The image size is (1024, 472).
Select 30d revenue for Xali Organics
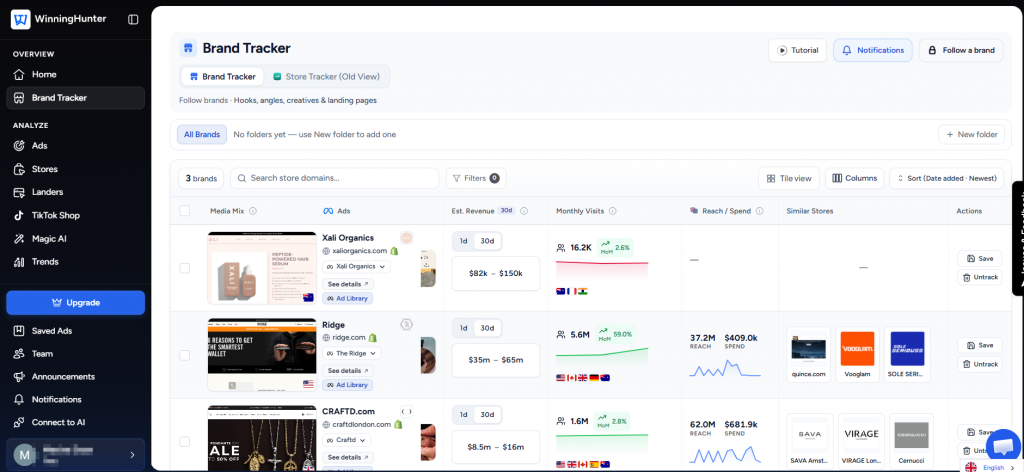(487, 241)
